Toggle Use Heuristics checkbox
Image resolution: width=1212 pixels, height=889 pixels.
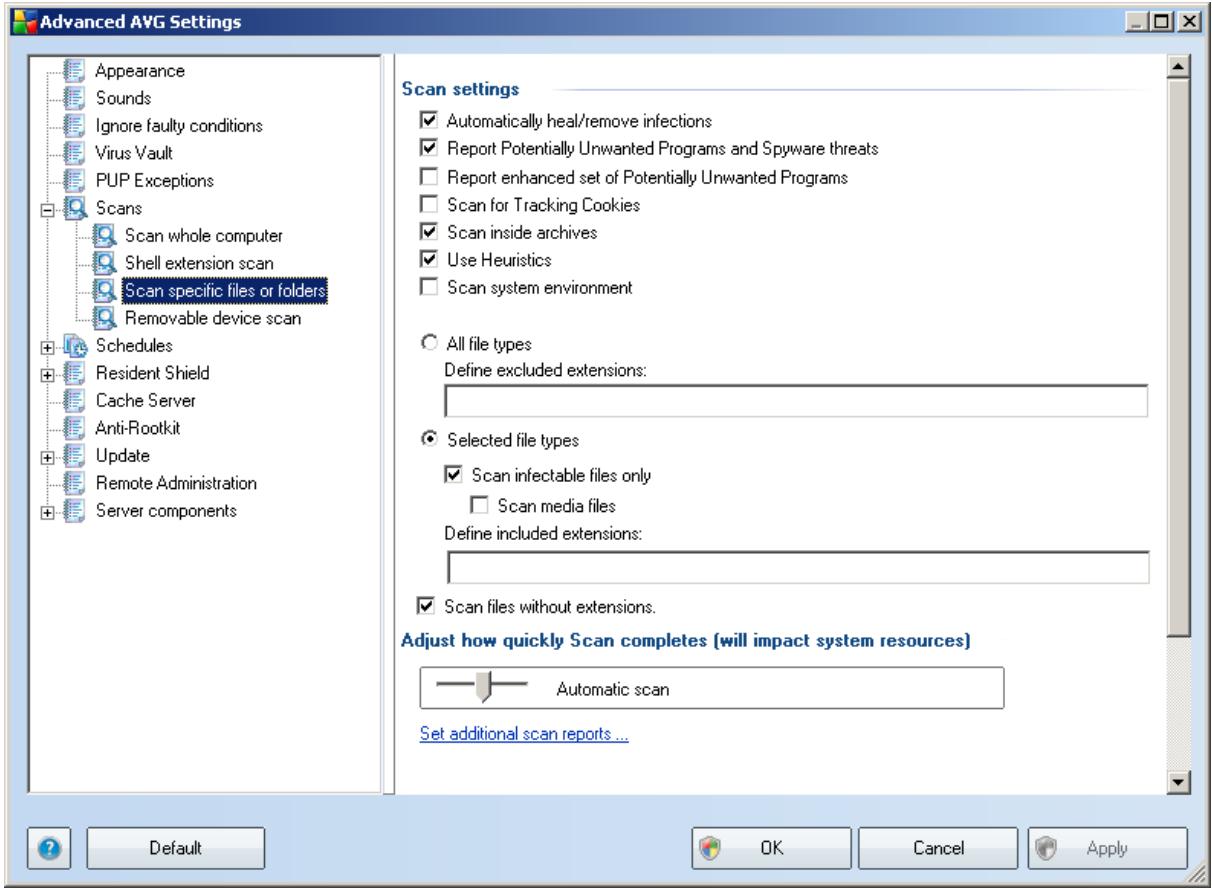coord(428,260)
